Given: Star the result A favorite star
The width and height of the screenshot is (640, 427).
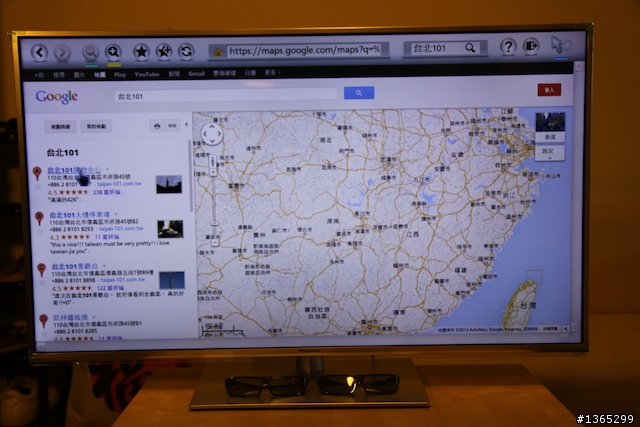Looking at the screenshot, I should 38,187.
